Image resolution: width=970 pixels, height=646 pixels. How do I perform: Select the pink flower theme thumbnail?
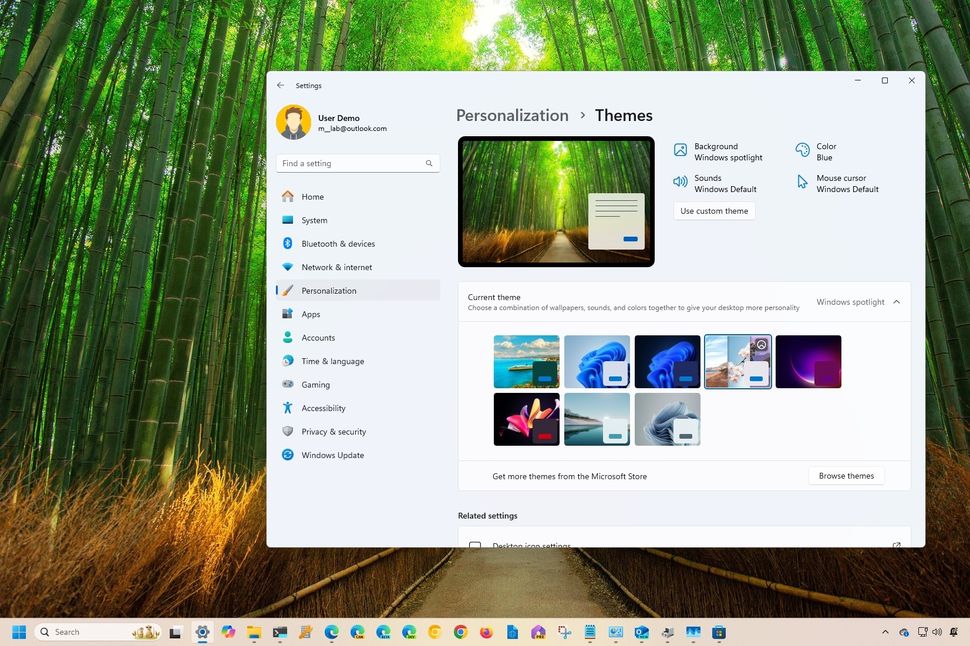(x=526, y=419)
